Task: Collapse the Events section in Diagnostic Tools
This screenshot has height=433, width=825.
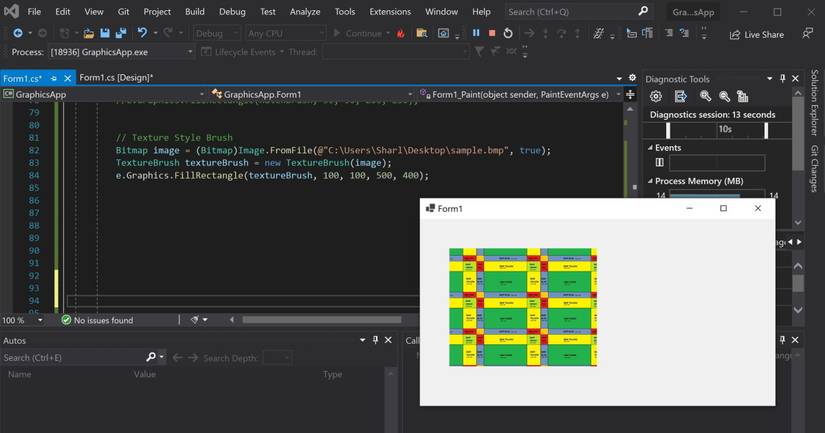Action: coord(651,146)
